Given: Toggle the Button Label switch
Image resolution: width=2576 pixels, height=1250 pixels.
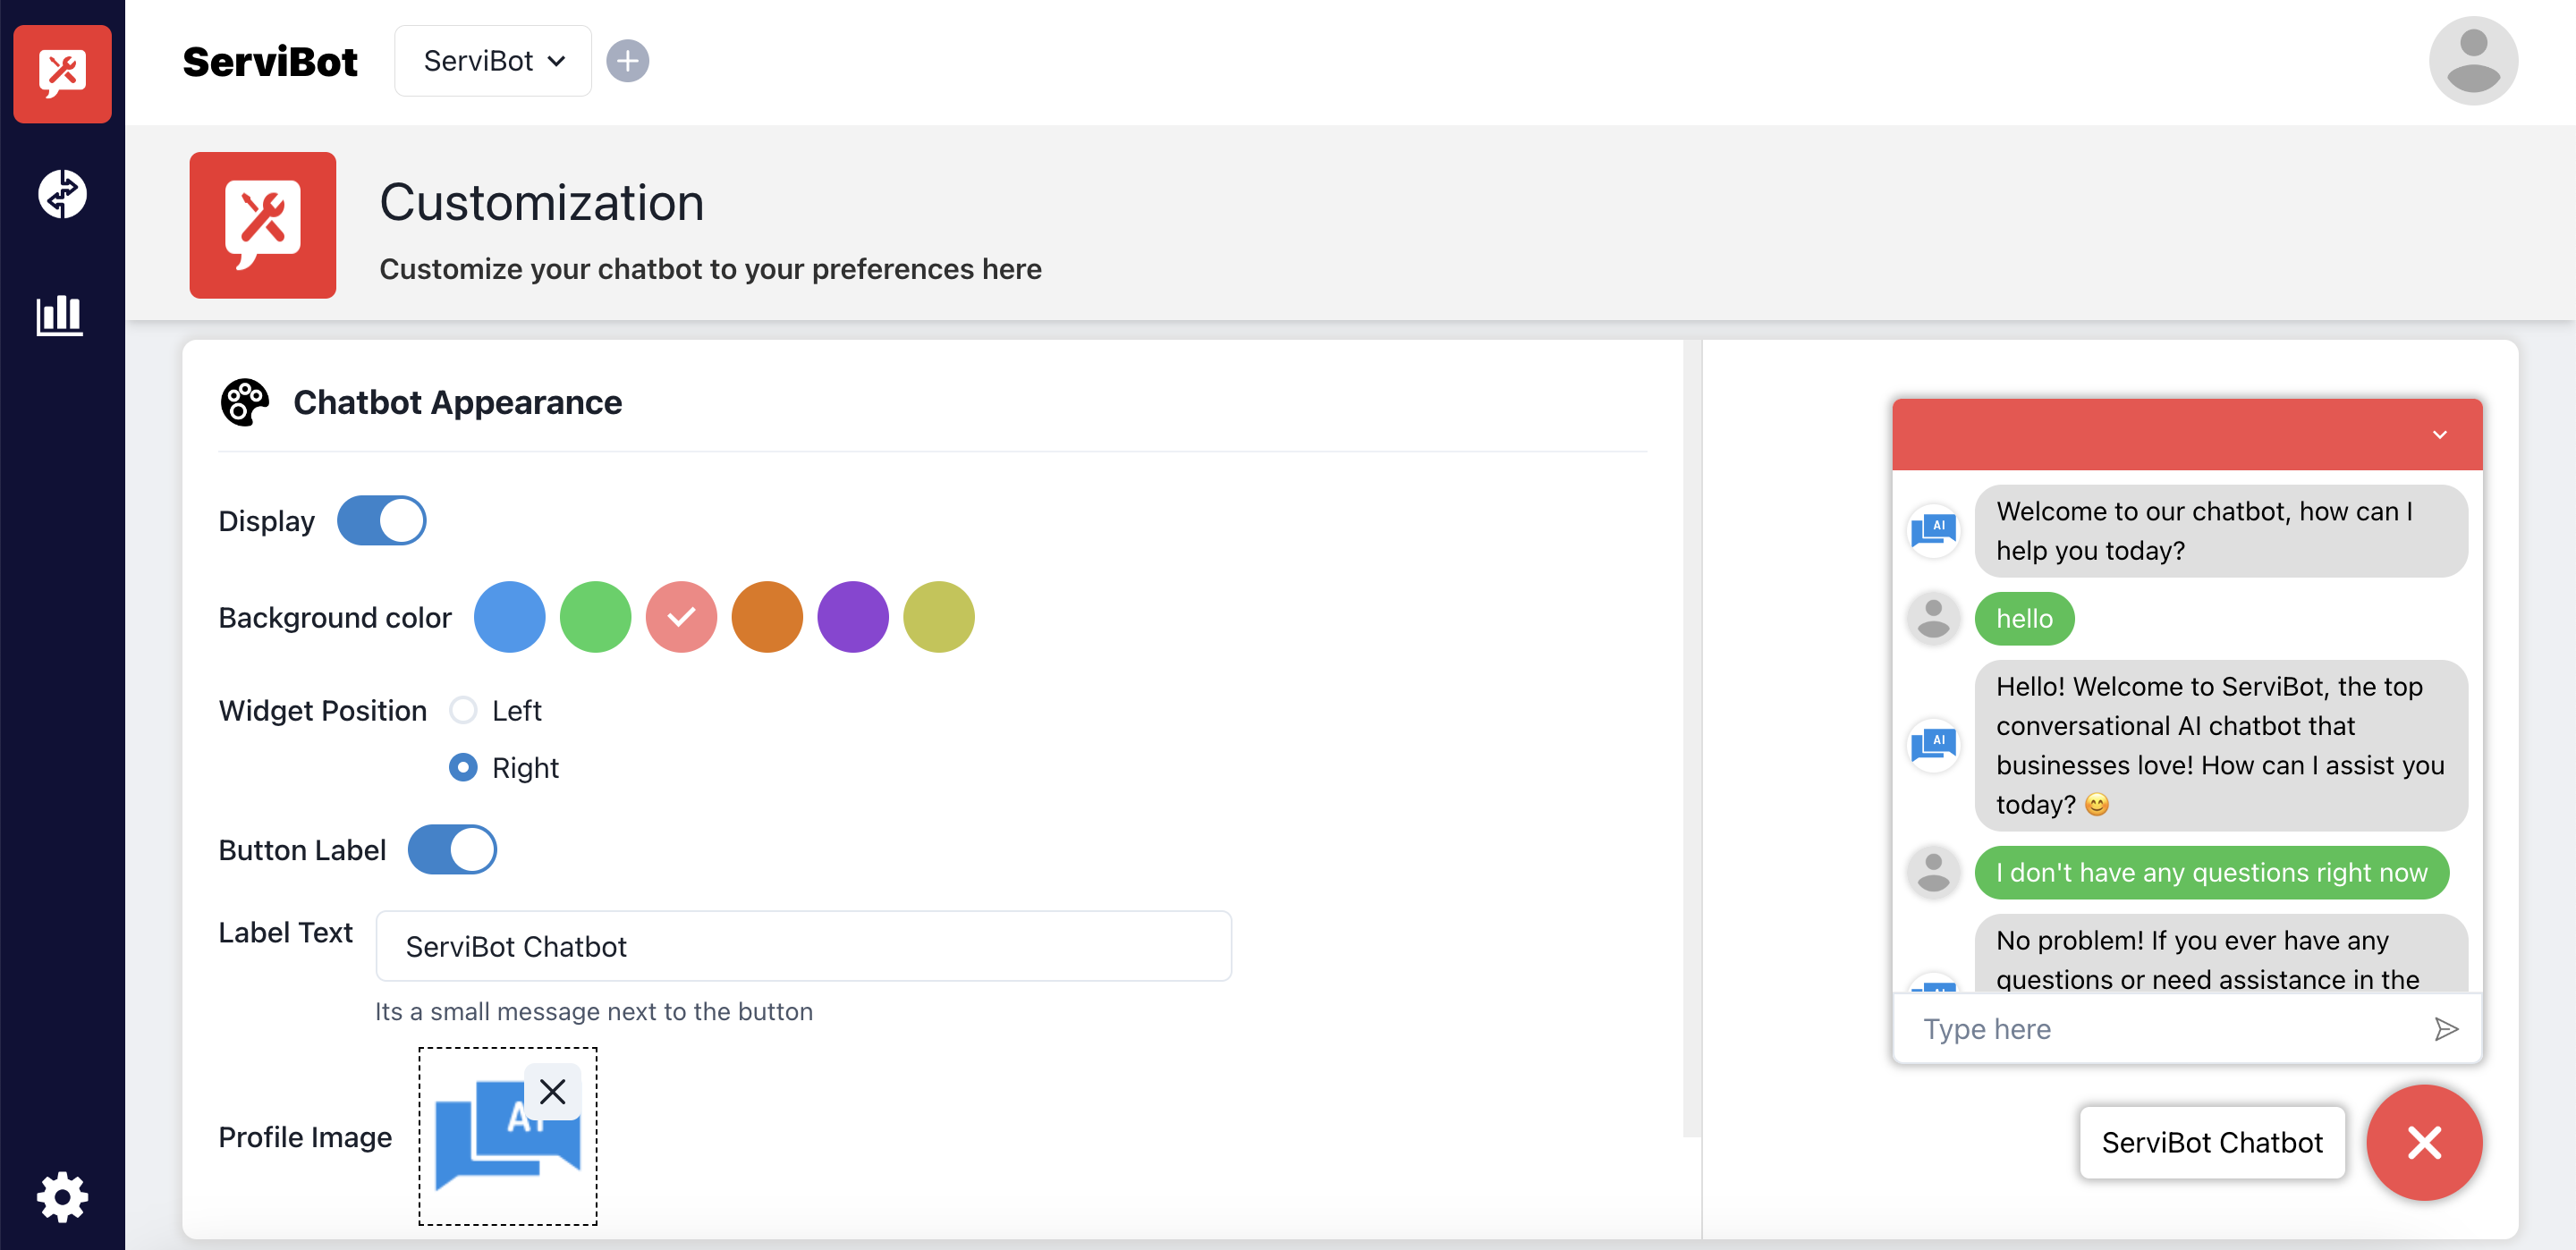Looking at the screenshot, I should point(452,850).
